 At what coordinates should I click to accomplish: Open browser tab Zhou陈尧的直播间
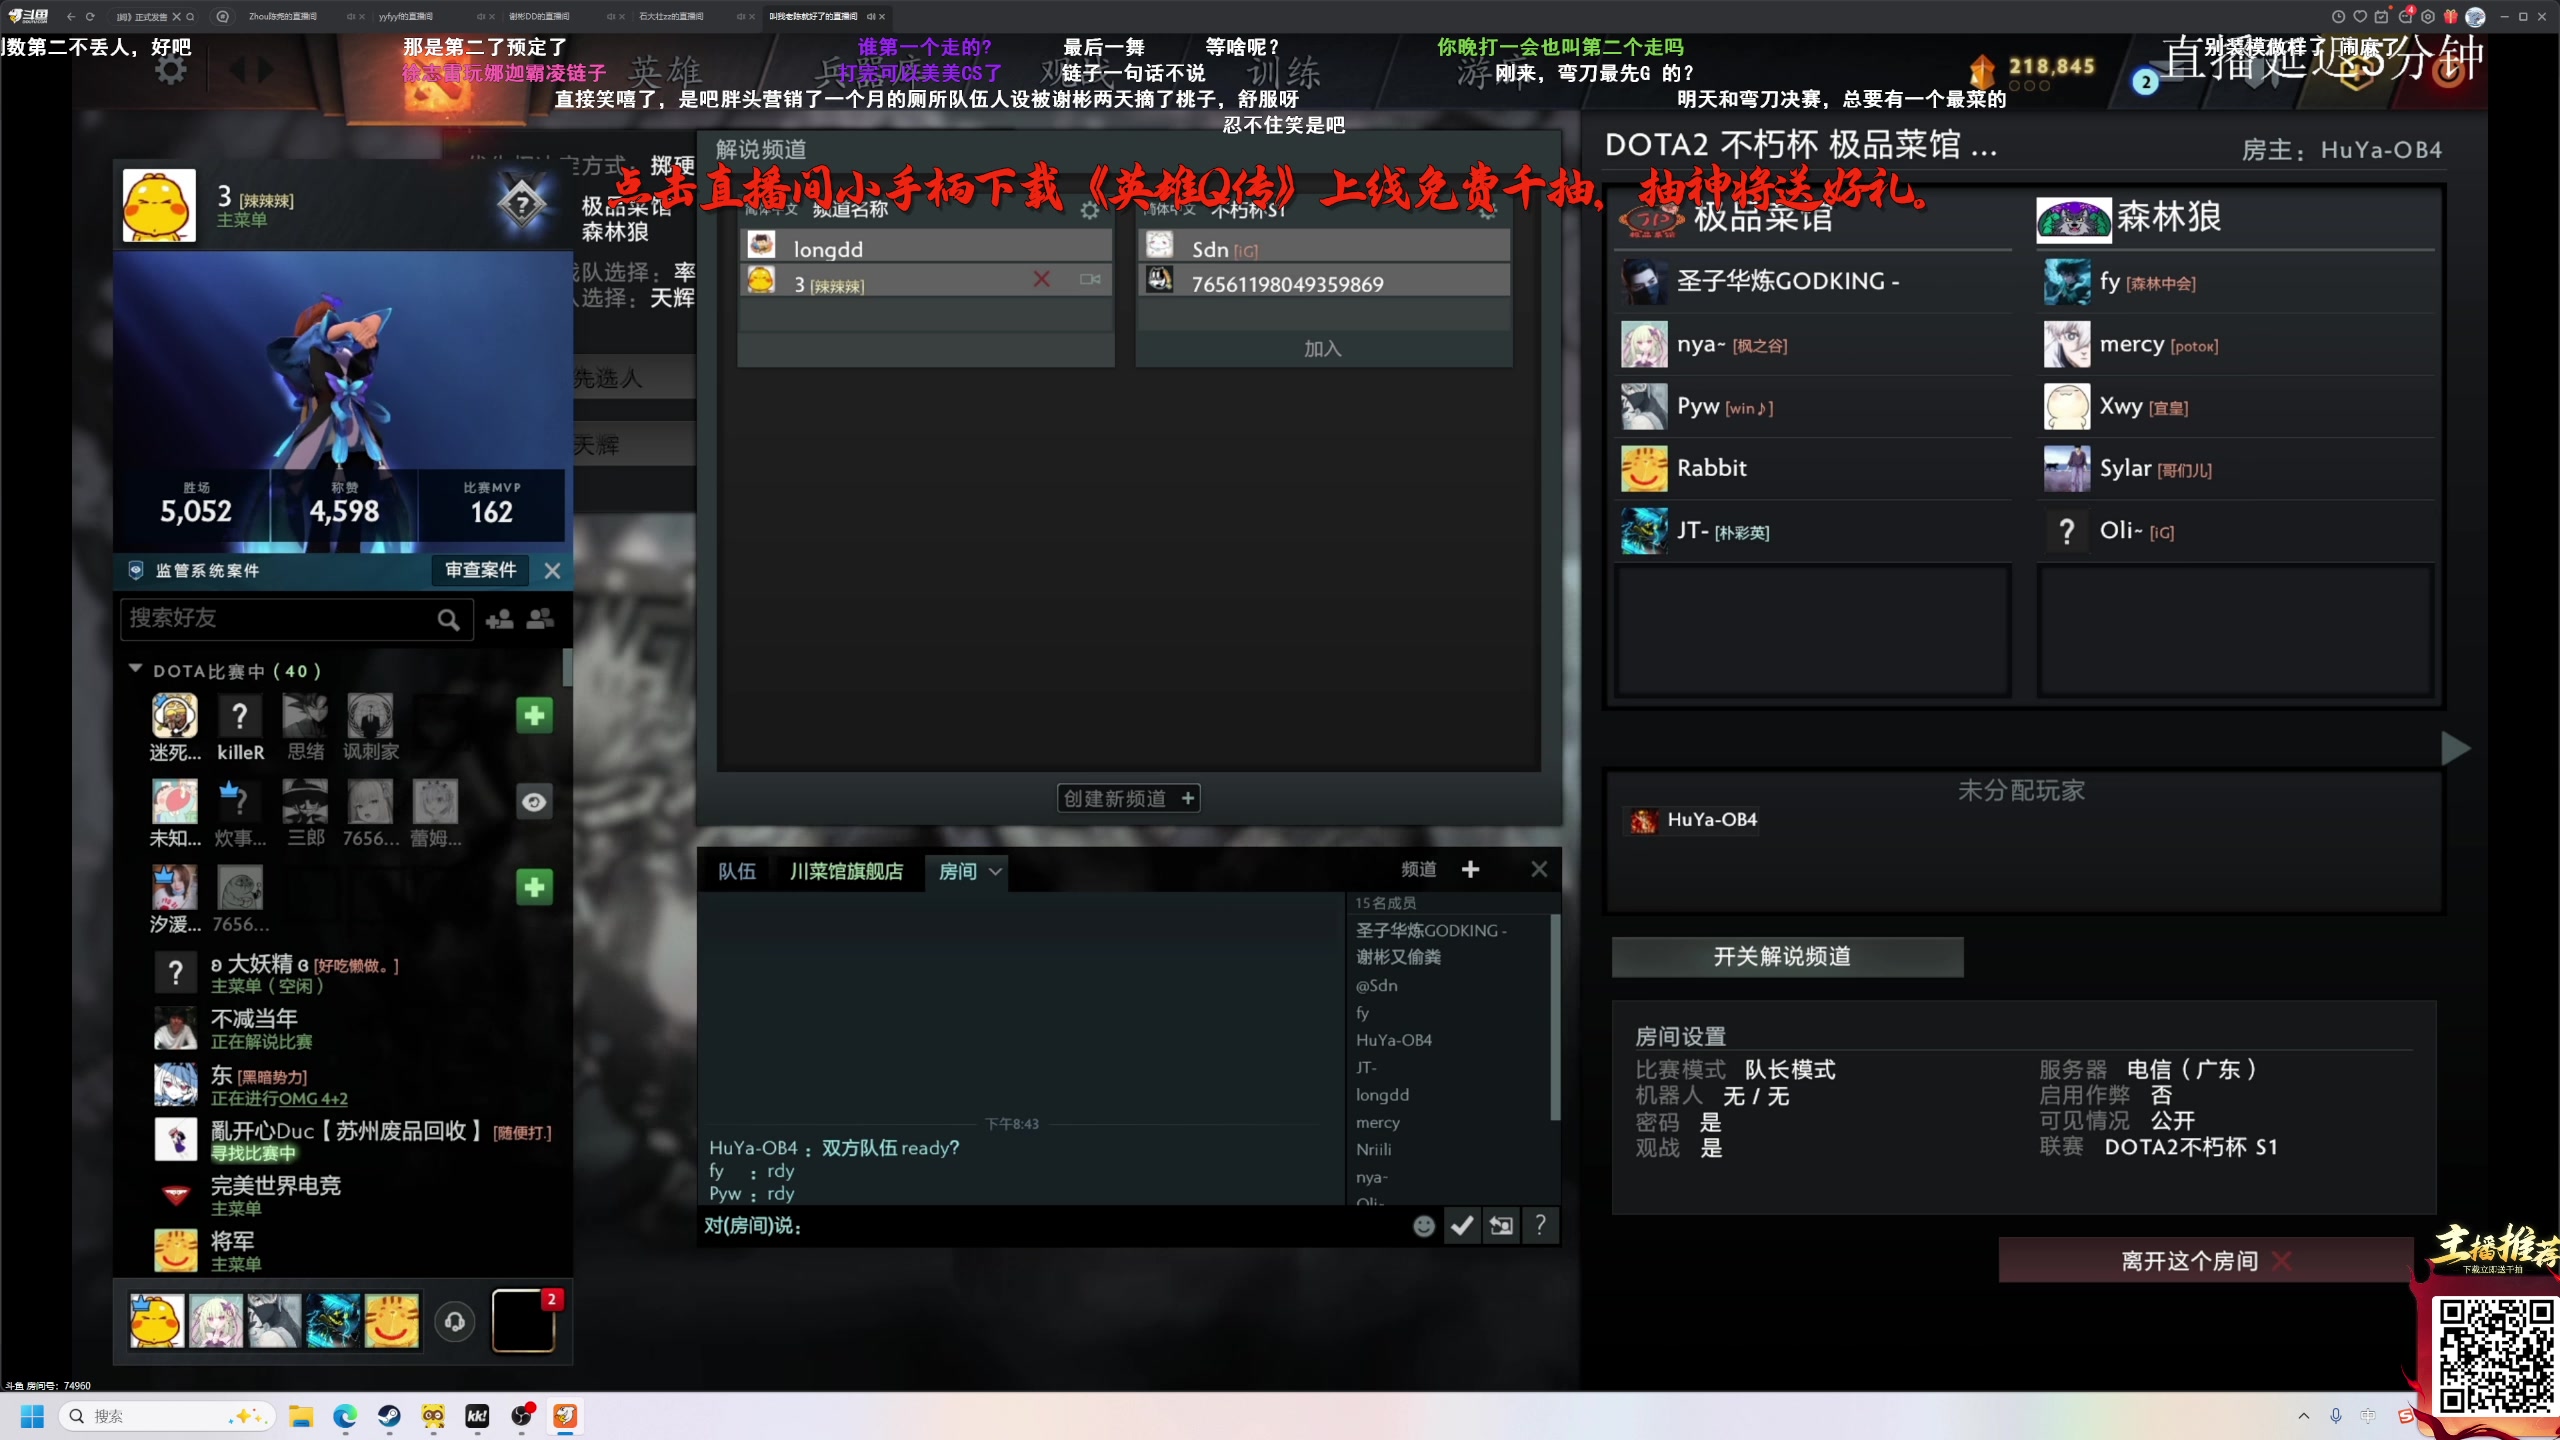[x=283, y=17]
